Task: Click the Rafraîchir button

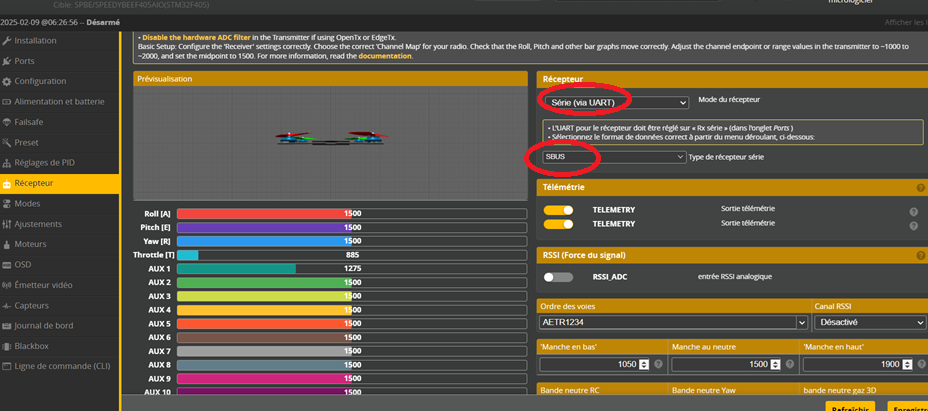Action: [851, 407]
